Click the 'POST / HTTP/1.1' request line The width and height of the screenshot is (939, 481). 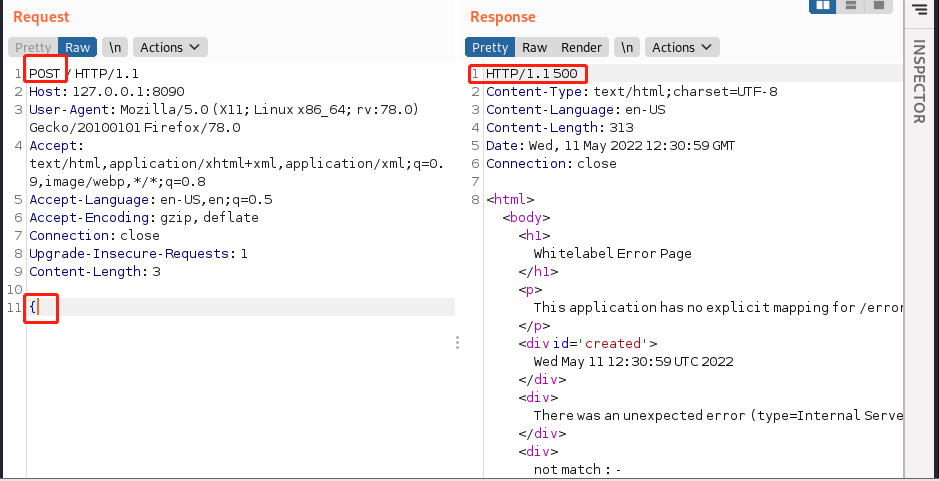click(x=84, y=74)
